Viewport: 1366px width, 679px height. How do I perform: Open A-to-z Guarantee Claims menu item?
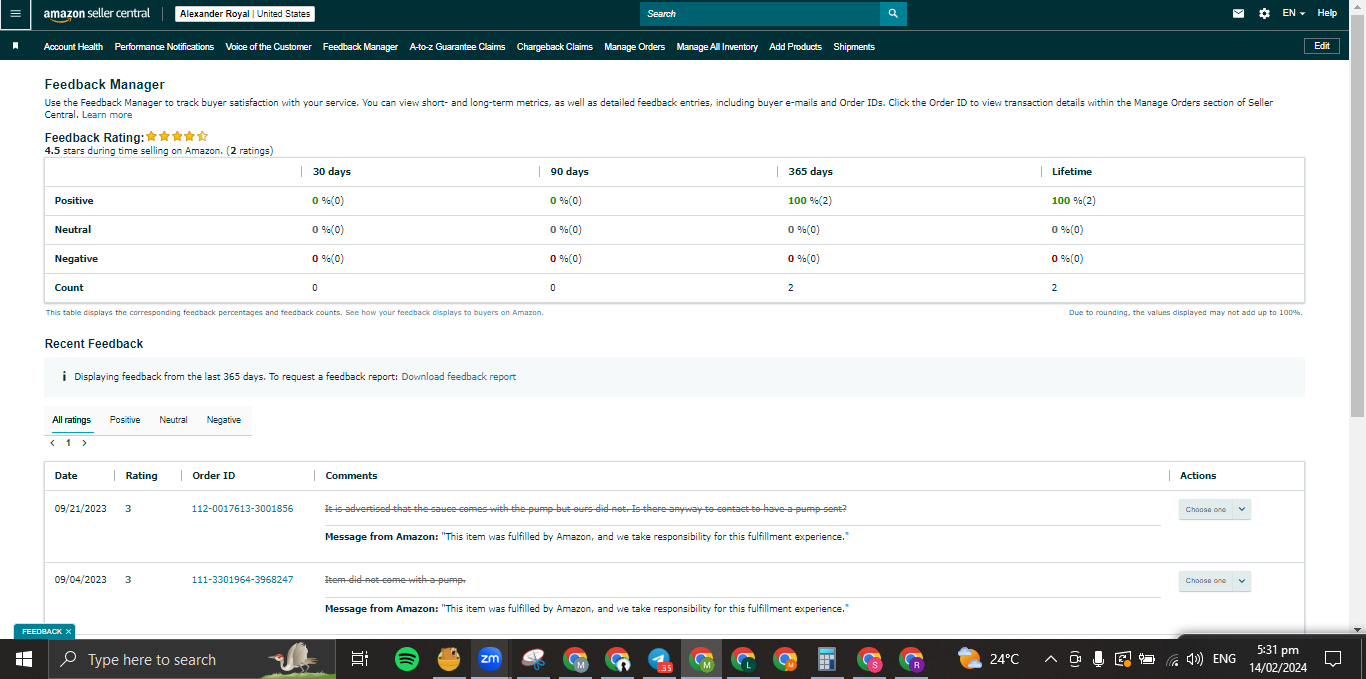click(457, 46)
